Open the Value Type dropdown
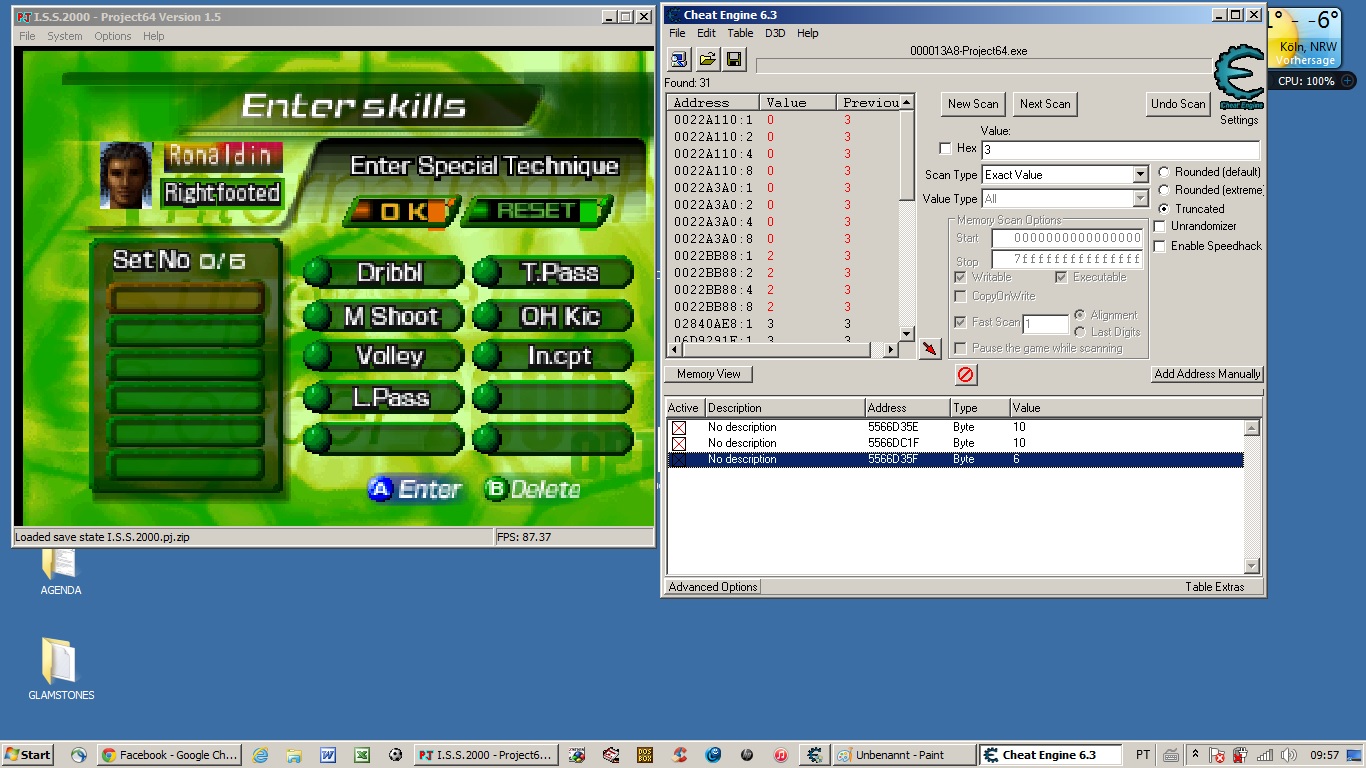 [x=1140, y=199]
